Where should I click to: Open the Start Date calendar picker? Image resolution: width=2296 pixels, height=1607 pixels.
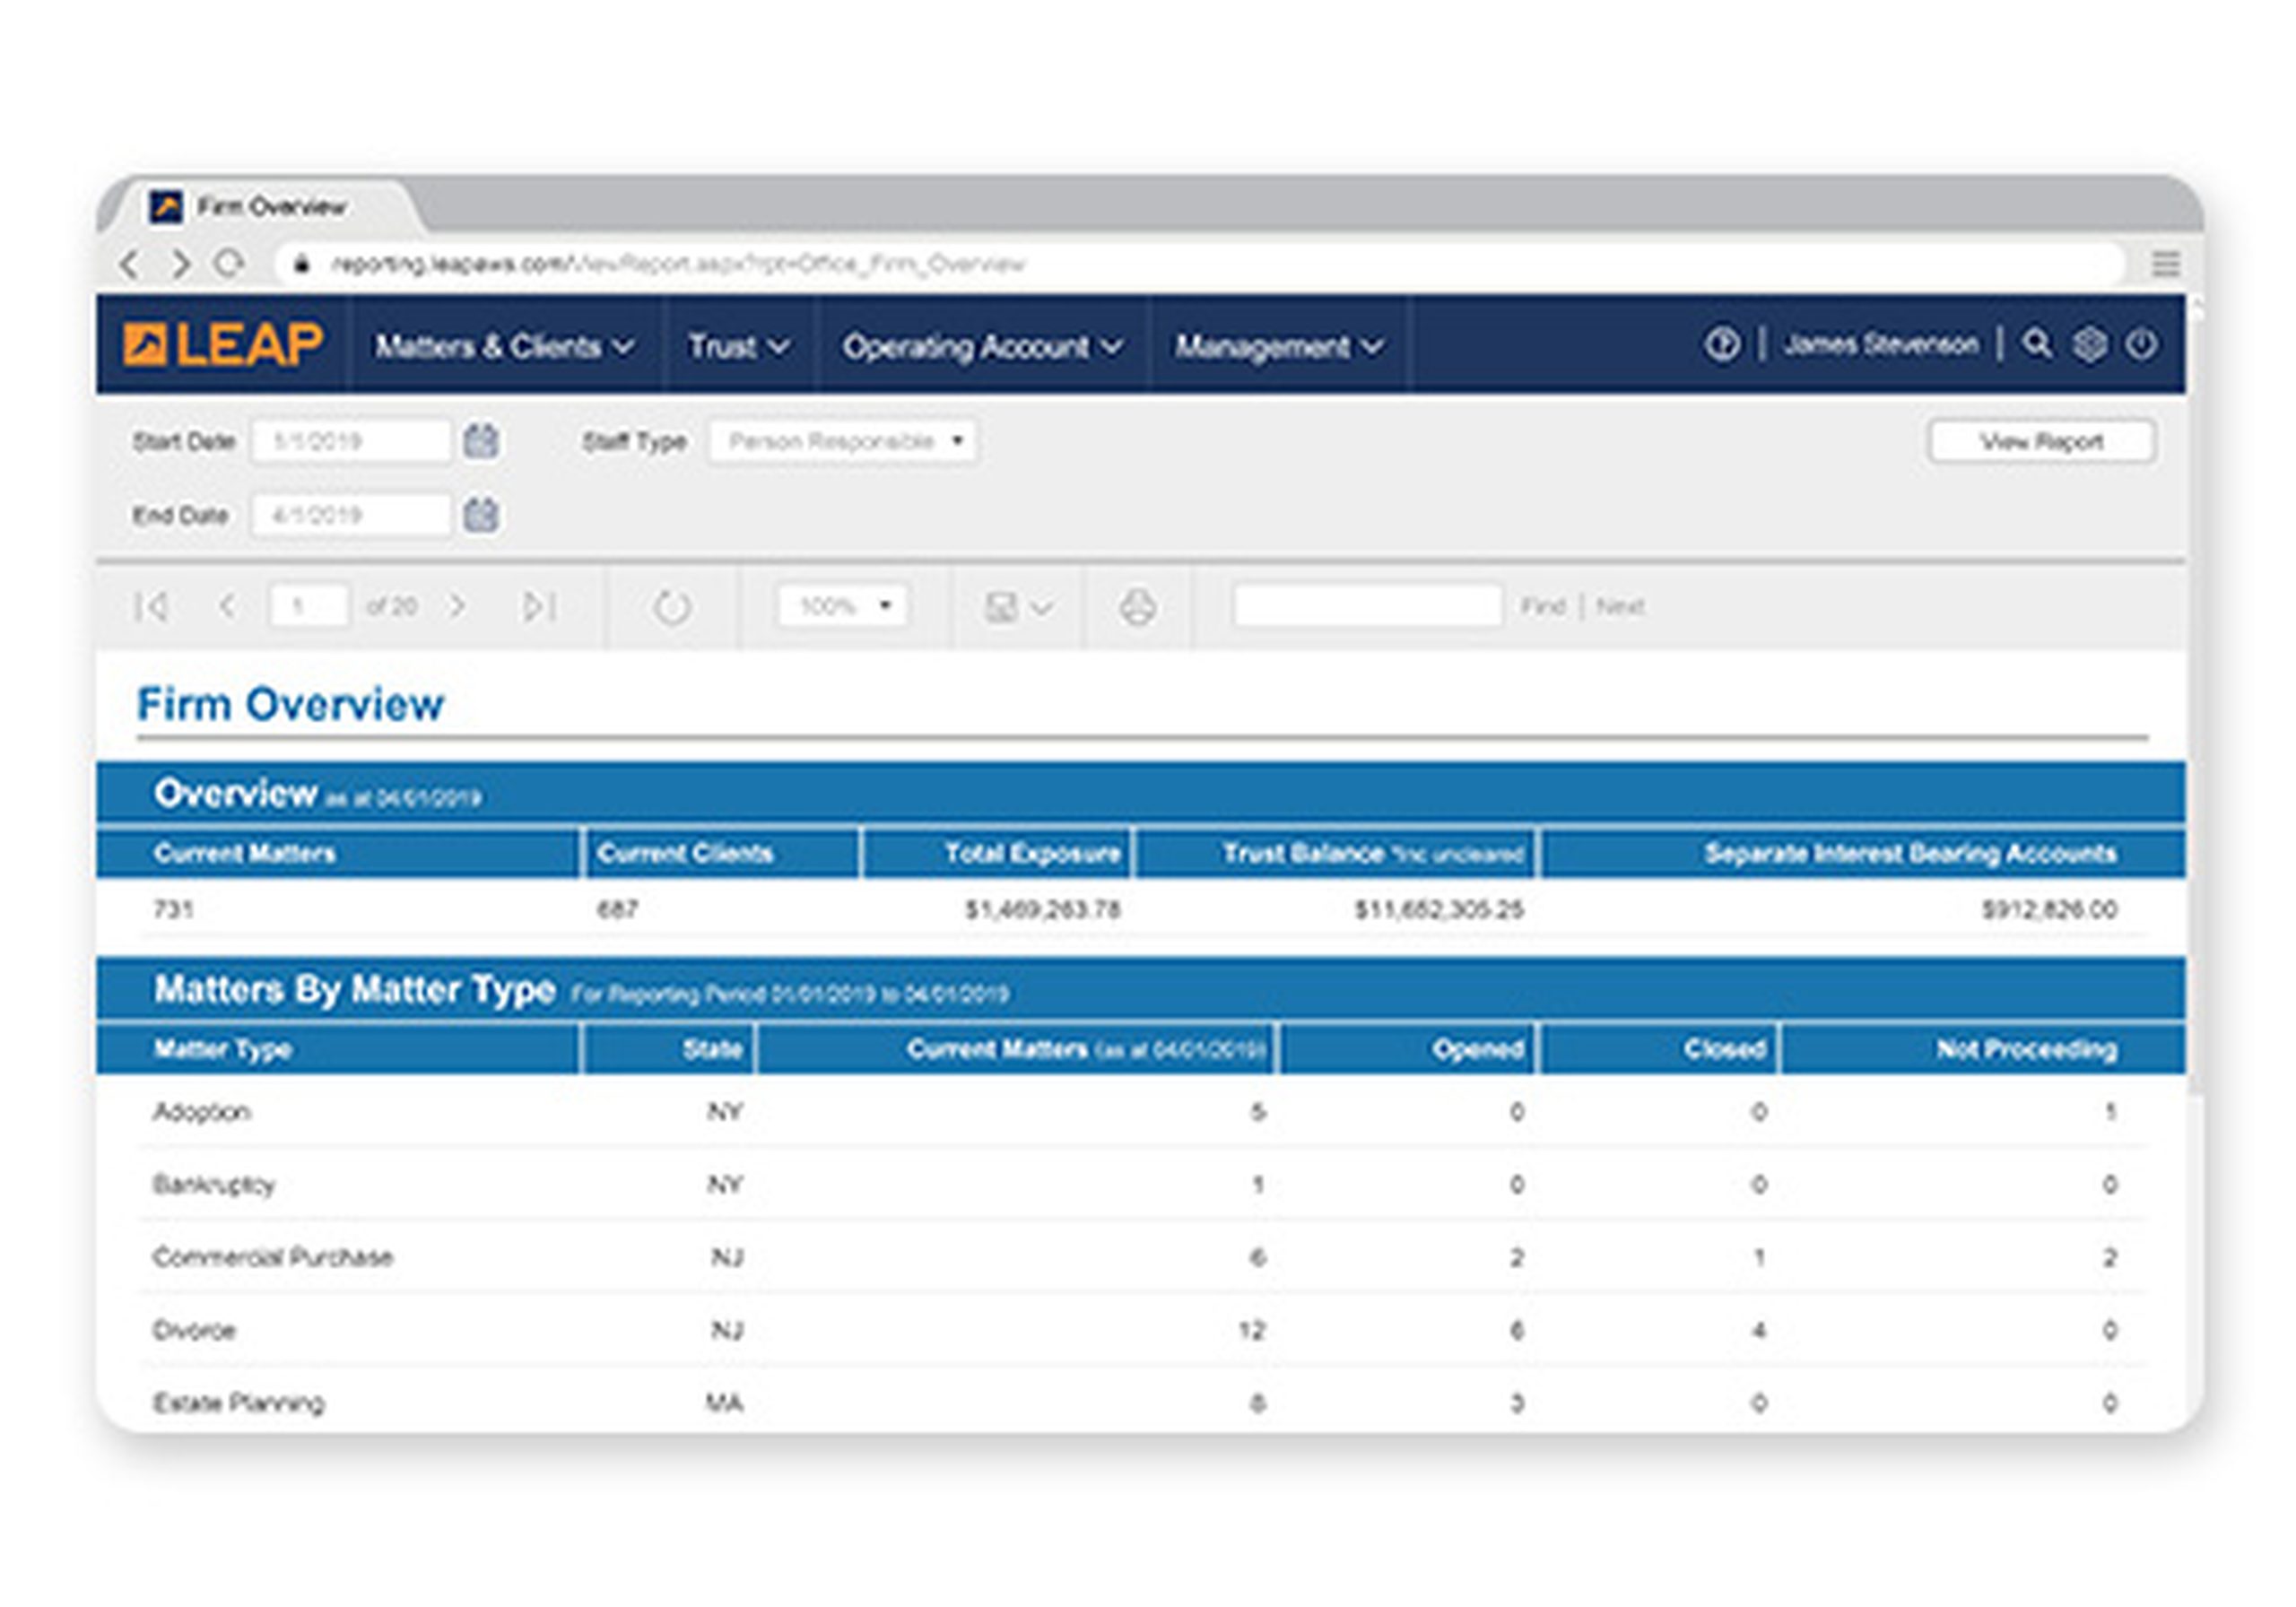click(480, 441)
